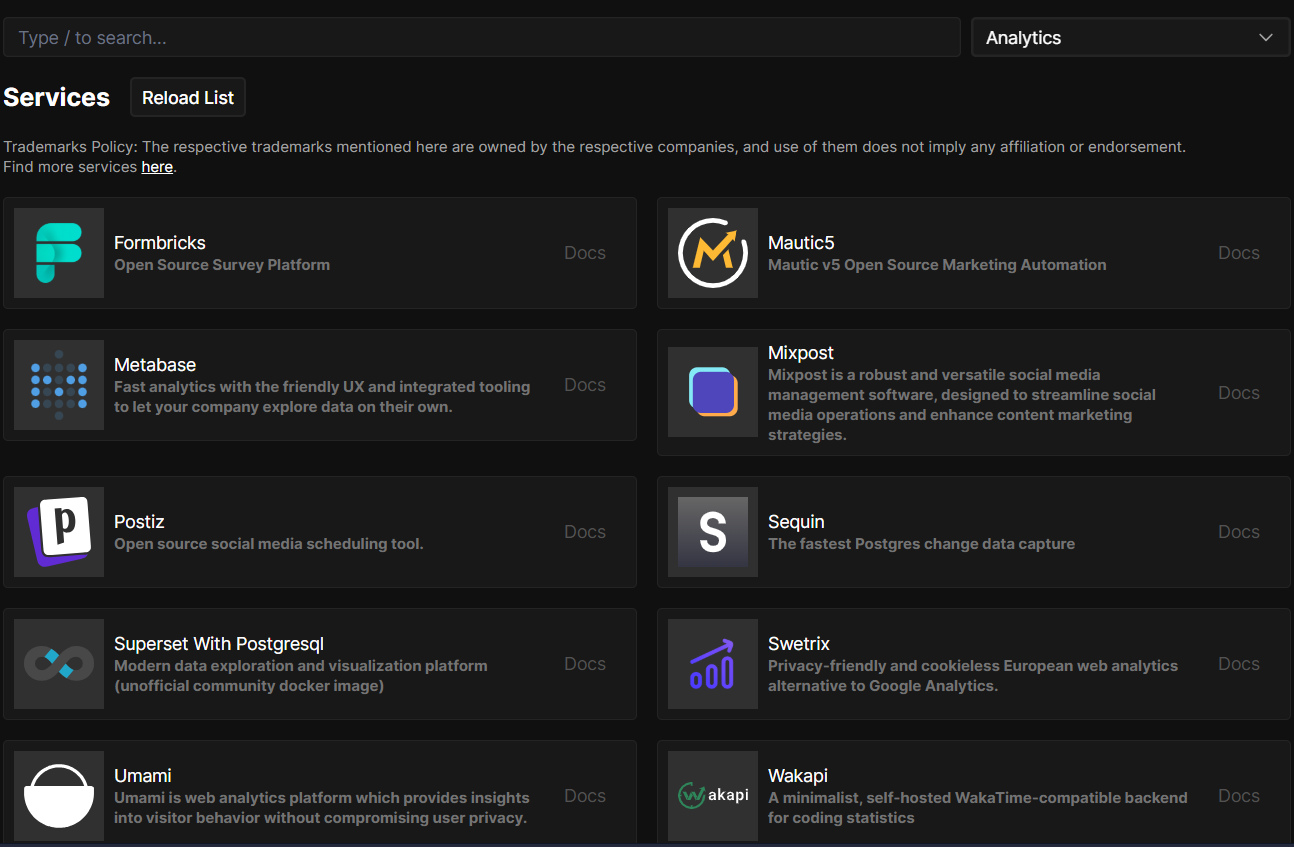Screen dimensions: 1294x847
Task: Select the Formbricks service icon
Action: pyautogui.click(x=58, y=253)
